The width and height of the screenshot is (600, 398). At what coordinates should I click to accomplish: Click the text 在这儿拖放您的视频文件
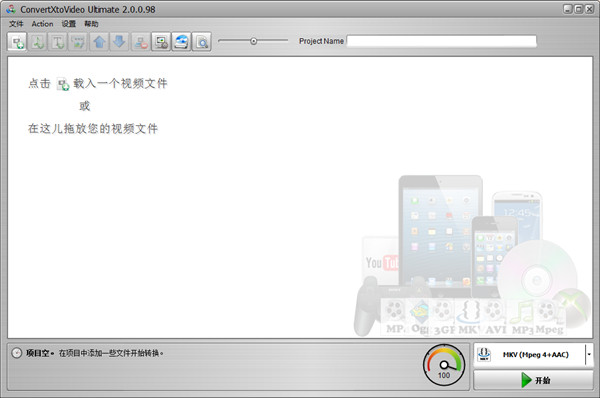coord(93,129)
